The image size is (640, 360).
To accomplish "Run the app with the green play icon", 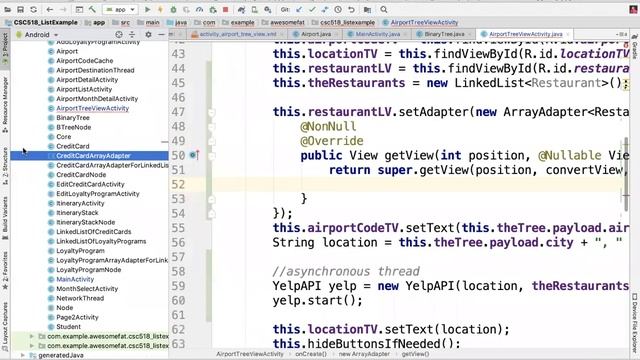I will (x=147, y=9).
